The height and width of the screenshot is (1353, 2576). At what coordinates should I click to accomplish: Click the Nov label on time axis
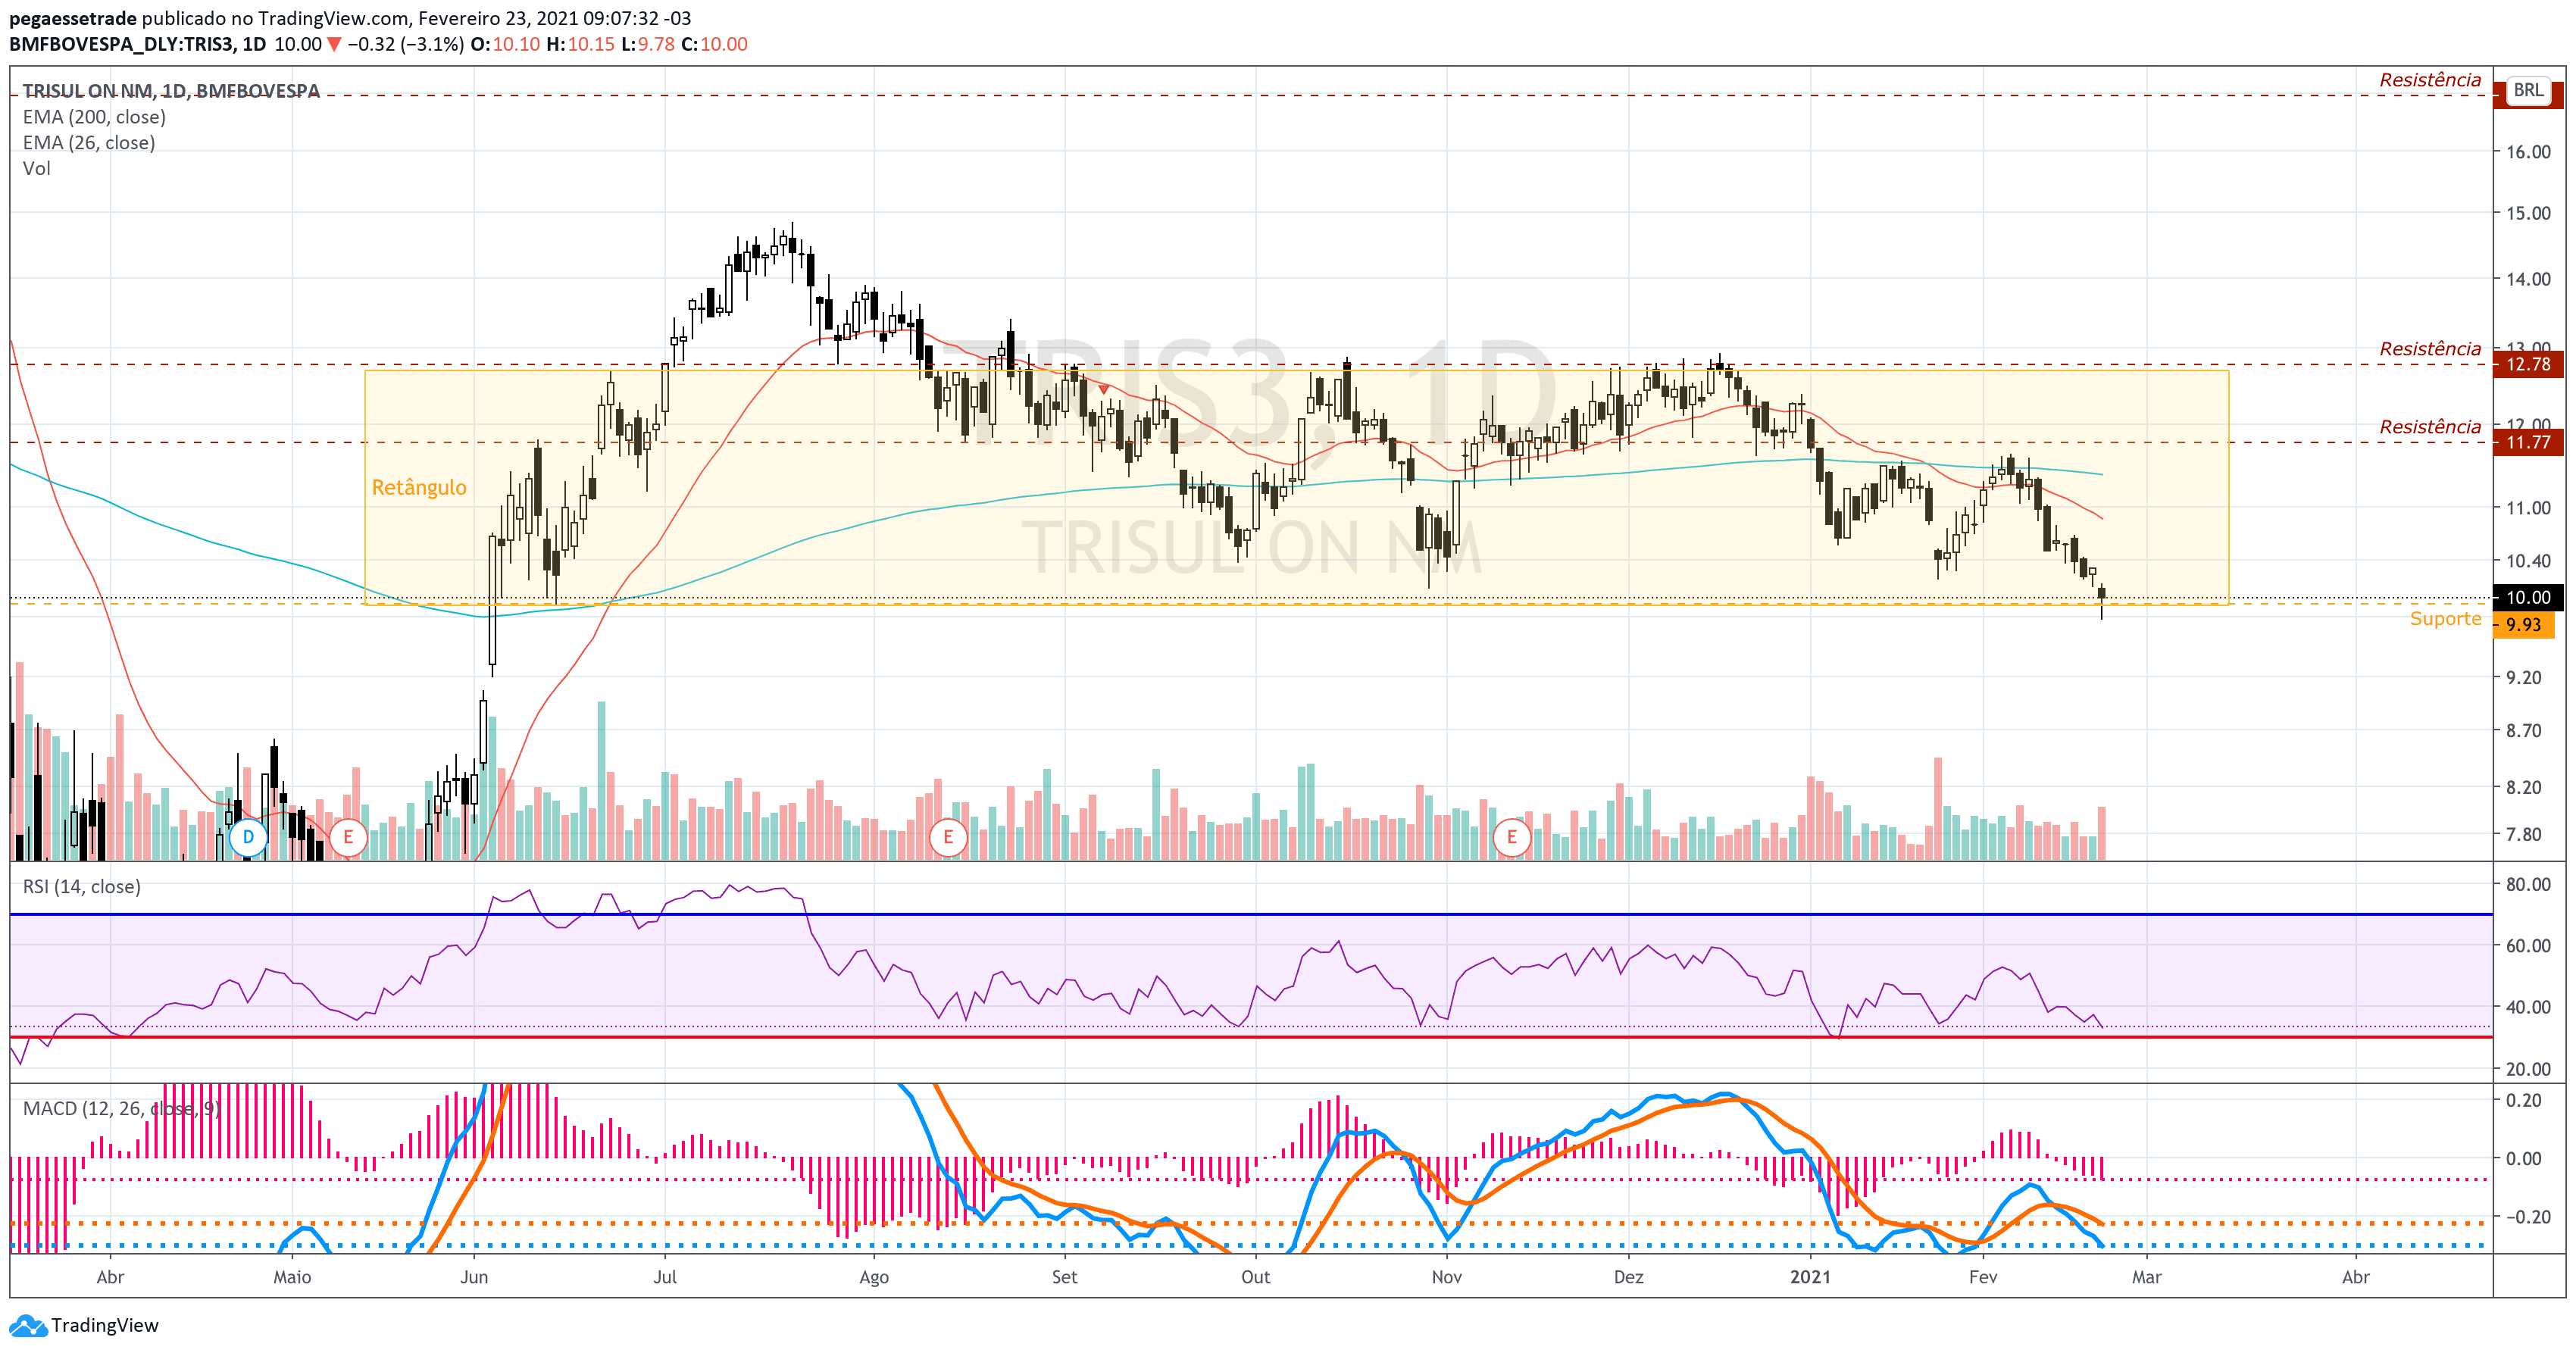click(x=1447, y=1278)
